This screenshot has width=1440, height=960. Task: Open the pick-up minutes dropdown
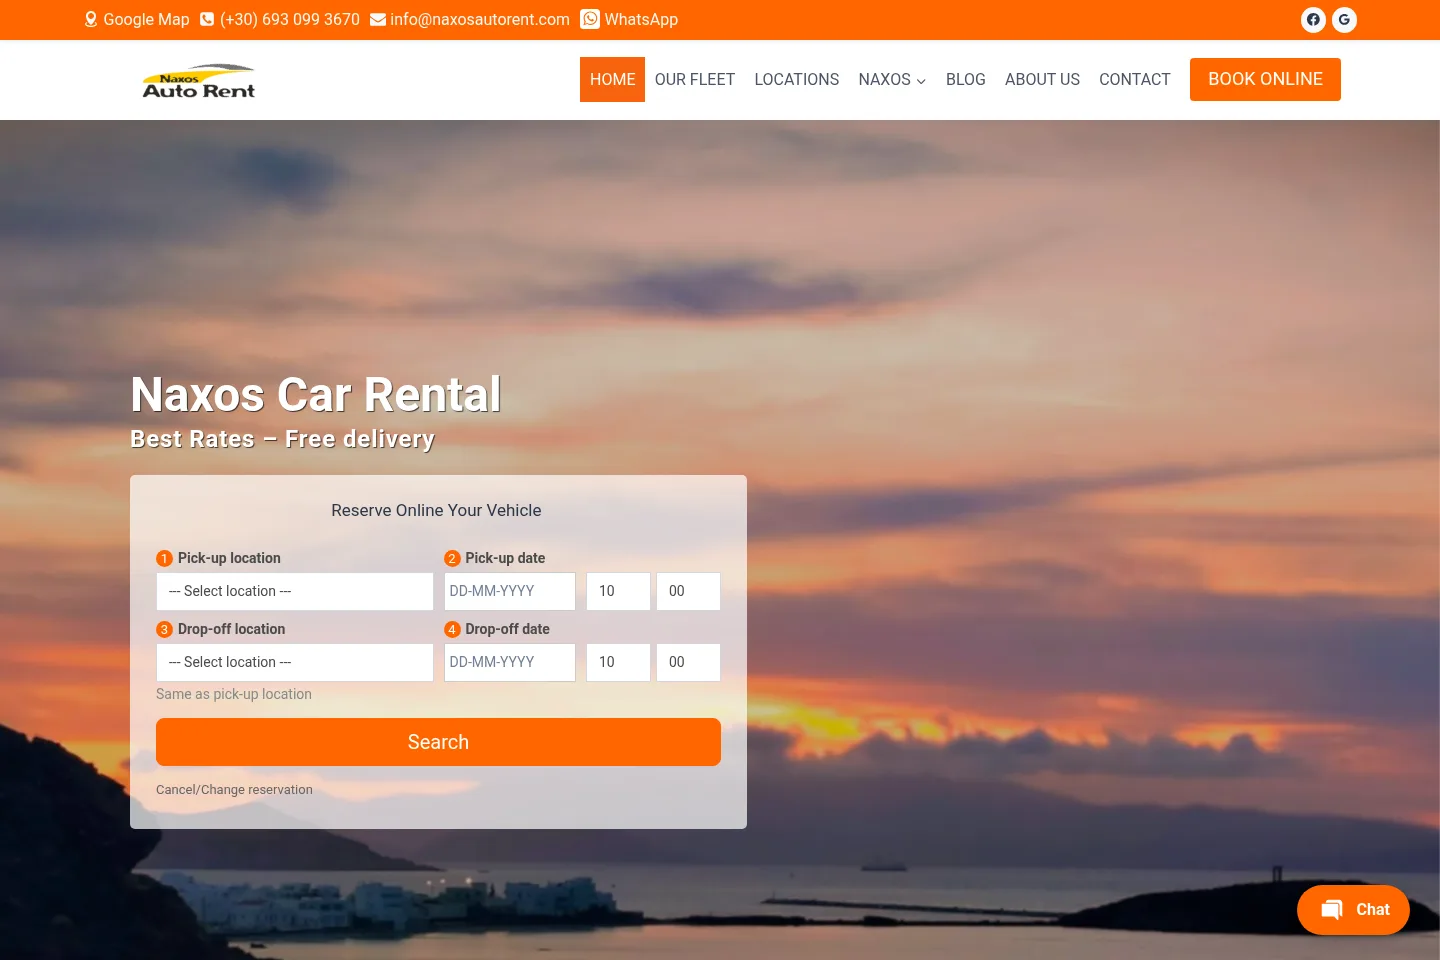[688, 591]
